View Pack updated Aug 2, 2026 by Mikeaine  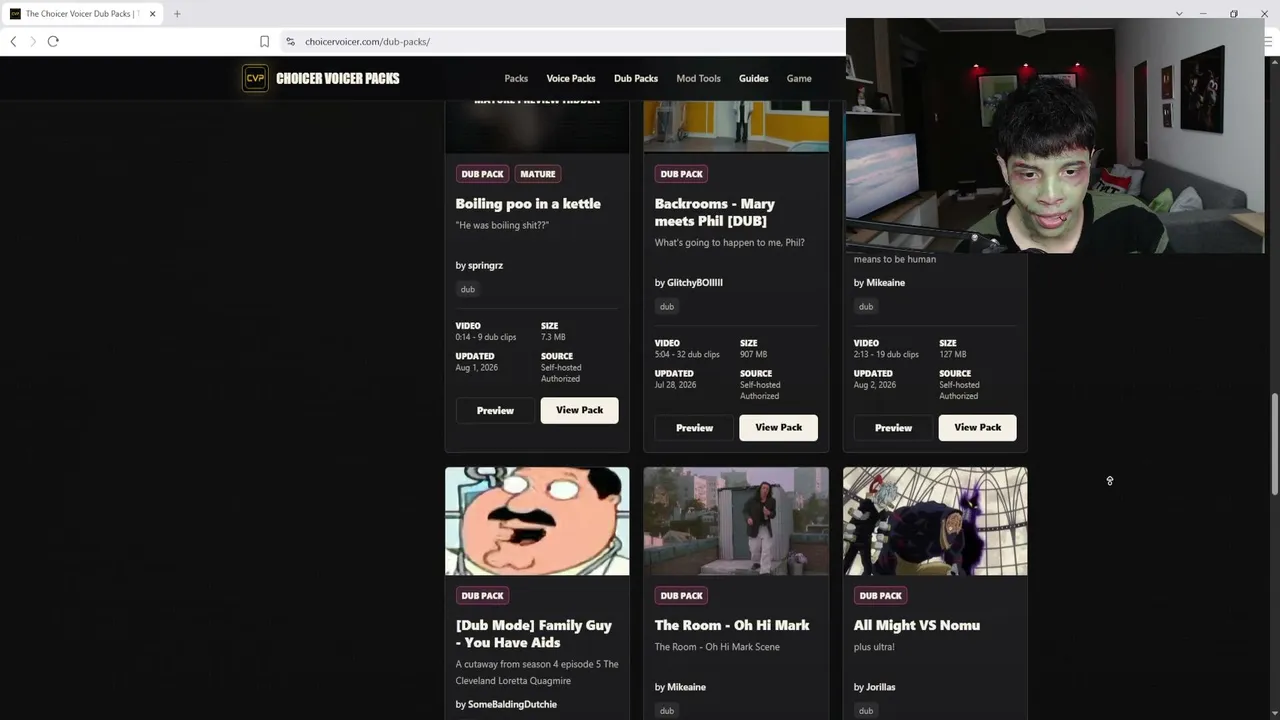tap(978, 427)
